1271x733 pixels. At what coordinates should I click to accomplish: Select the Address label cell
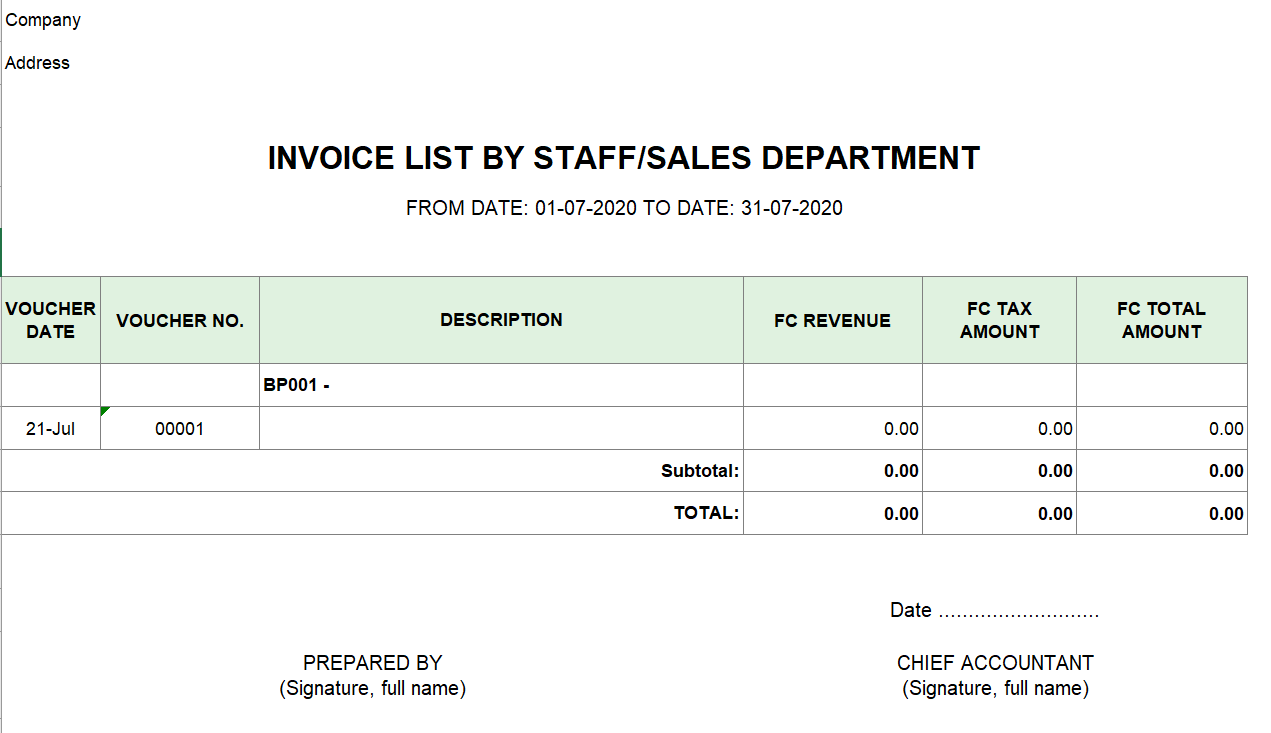[38, 63]
